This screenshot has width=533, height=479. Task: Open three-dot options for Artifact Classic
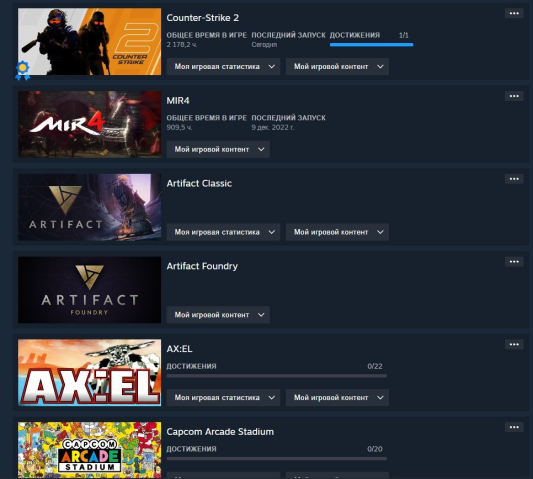tap(514, 179)
